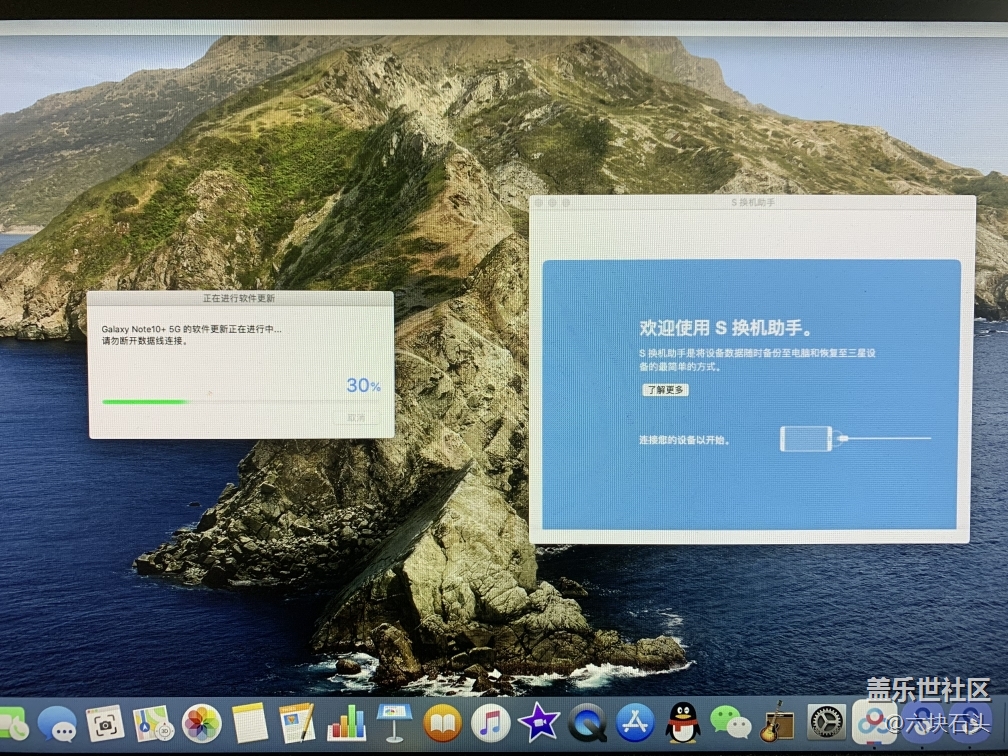Screen dimensions: 1008x756
Task: Open QuickTime Player from the dock
Action: point(587,723)
